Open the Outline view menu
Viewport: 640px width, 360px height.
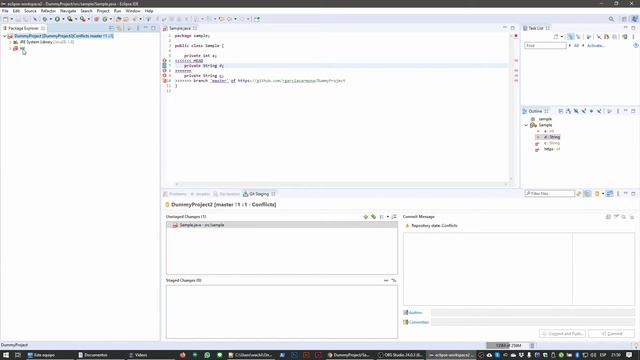[618, 111]
